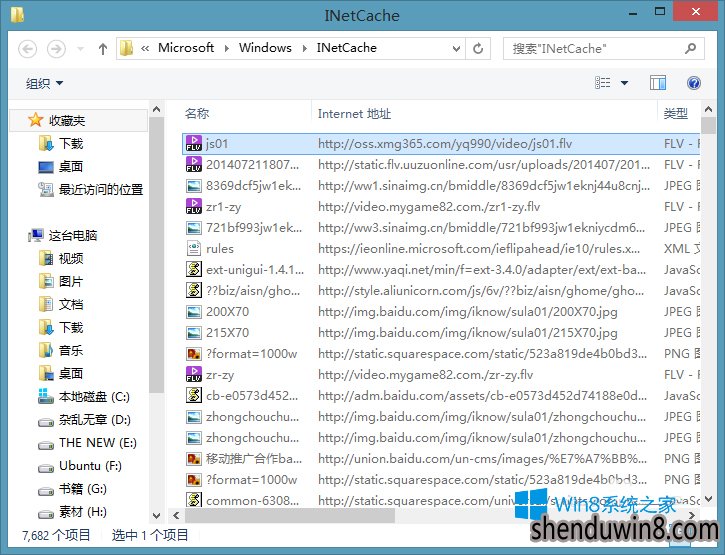This screenshot has width=725, height=555.
Task: Click the JPEG icon of 721bf993jw1ek file
Action: [194, 228]
